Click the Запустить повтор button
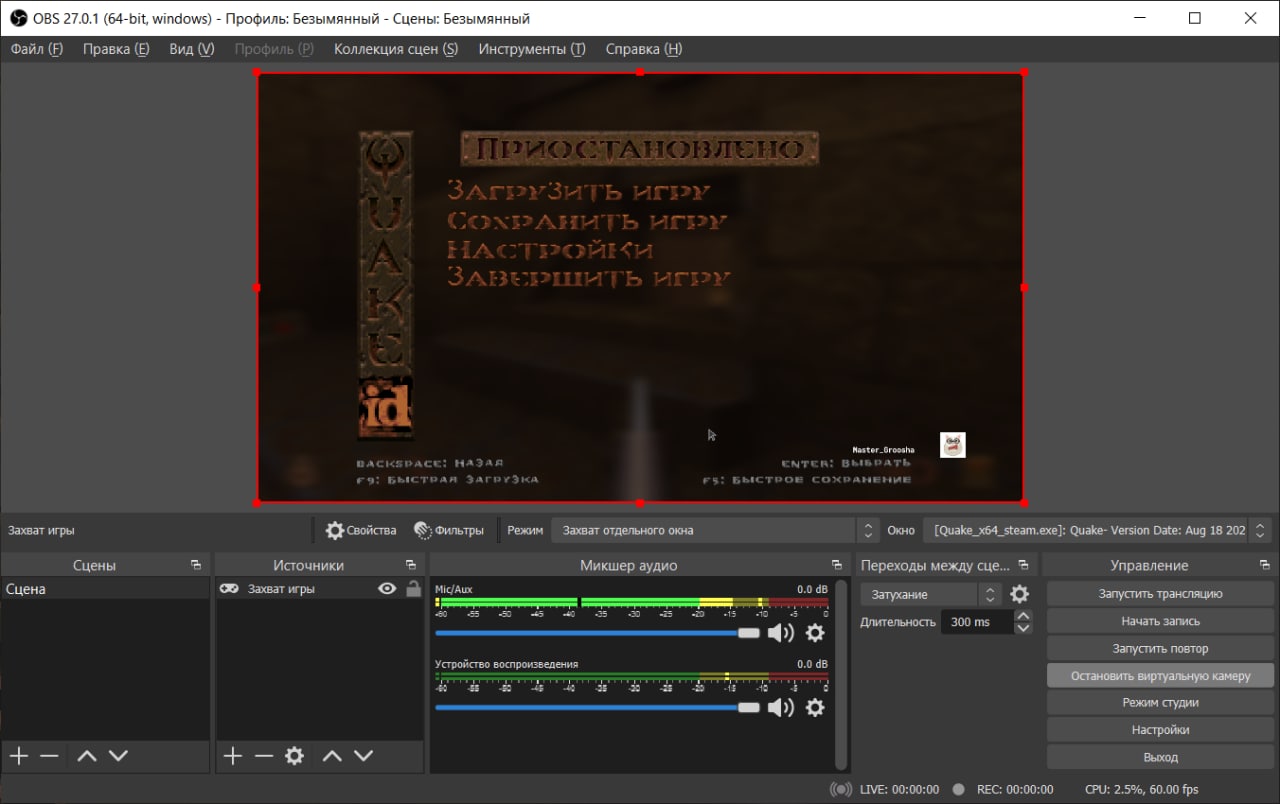1280x804 pixels. [1160, 648]
